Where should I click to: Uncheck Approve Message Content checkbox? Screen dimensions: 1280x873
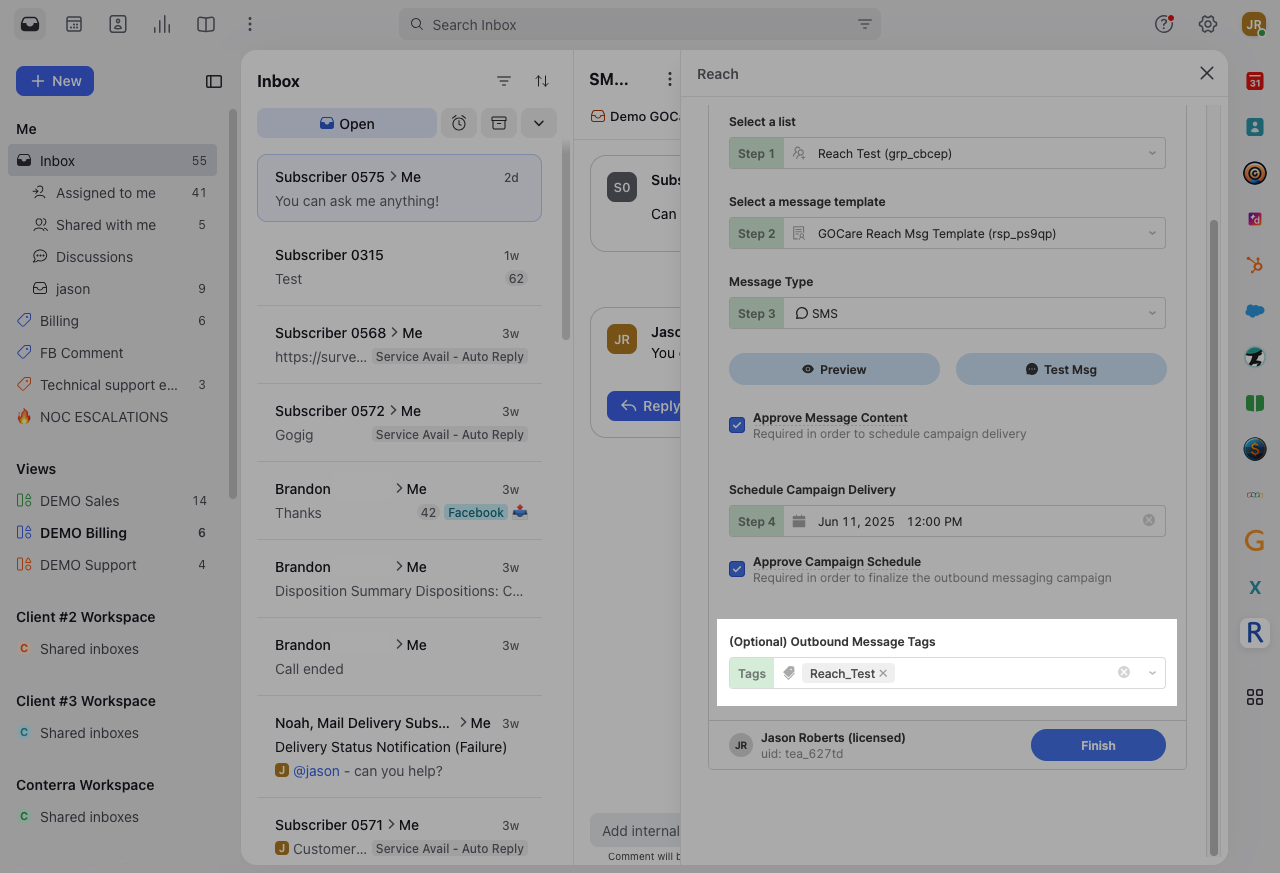[737, 425]
